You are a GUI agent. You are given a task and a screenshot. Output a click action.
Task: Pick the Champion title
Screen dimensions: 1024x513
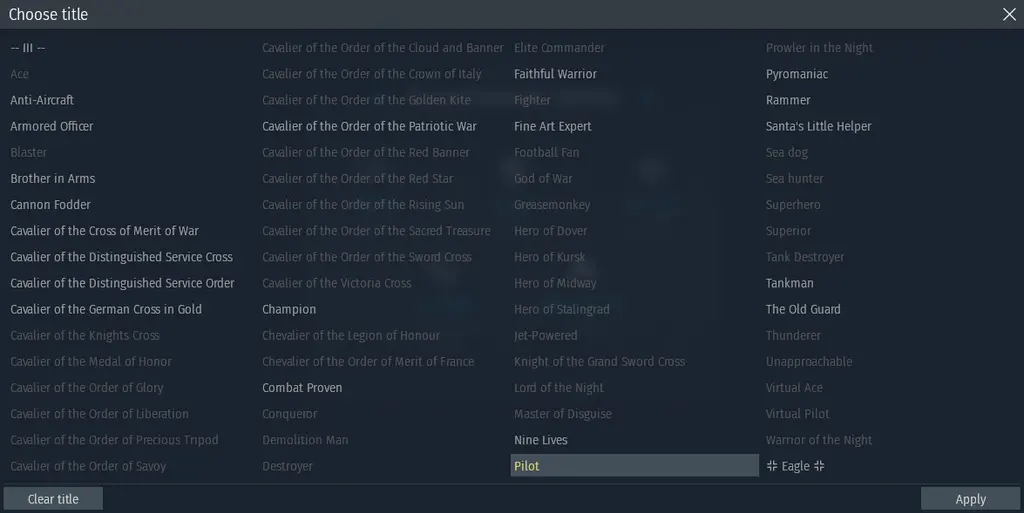click(289, 309)
